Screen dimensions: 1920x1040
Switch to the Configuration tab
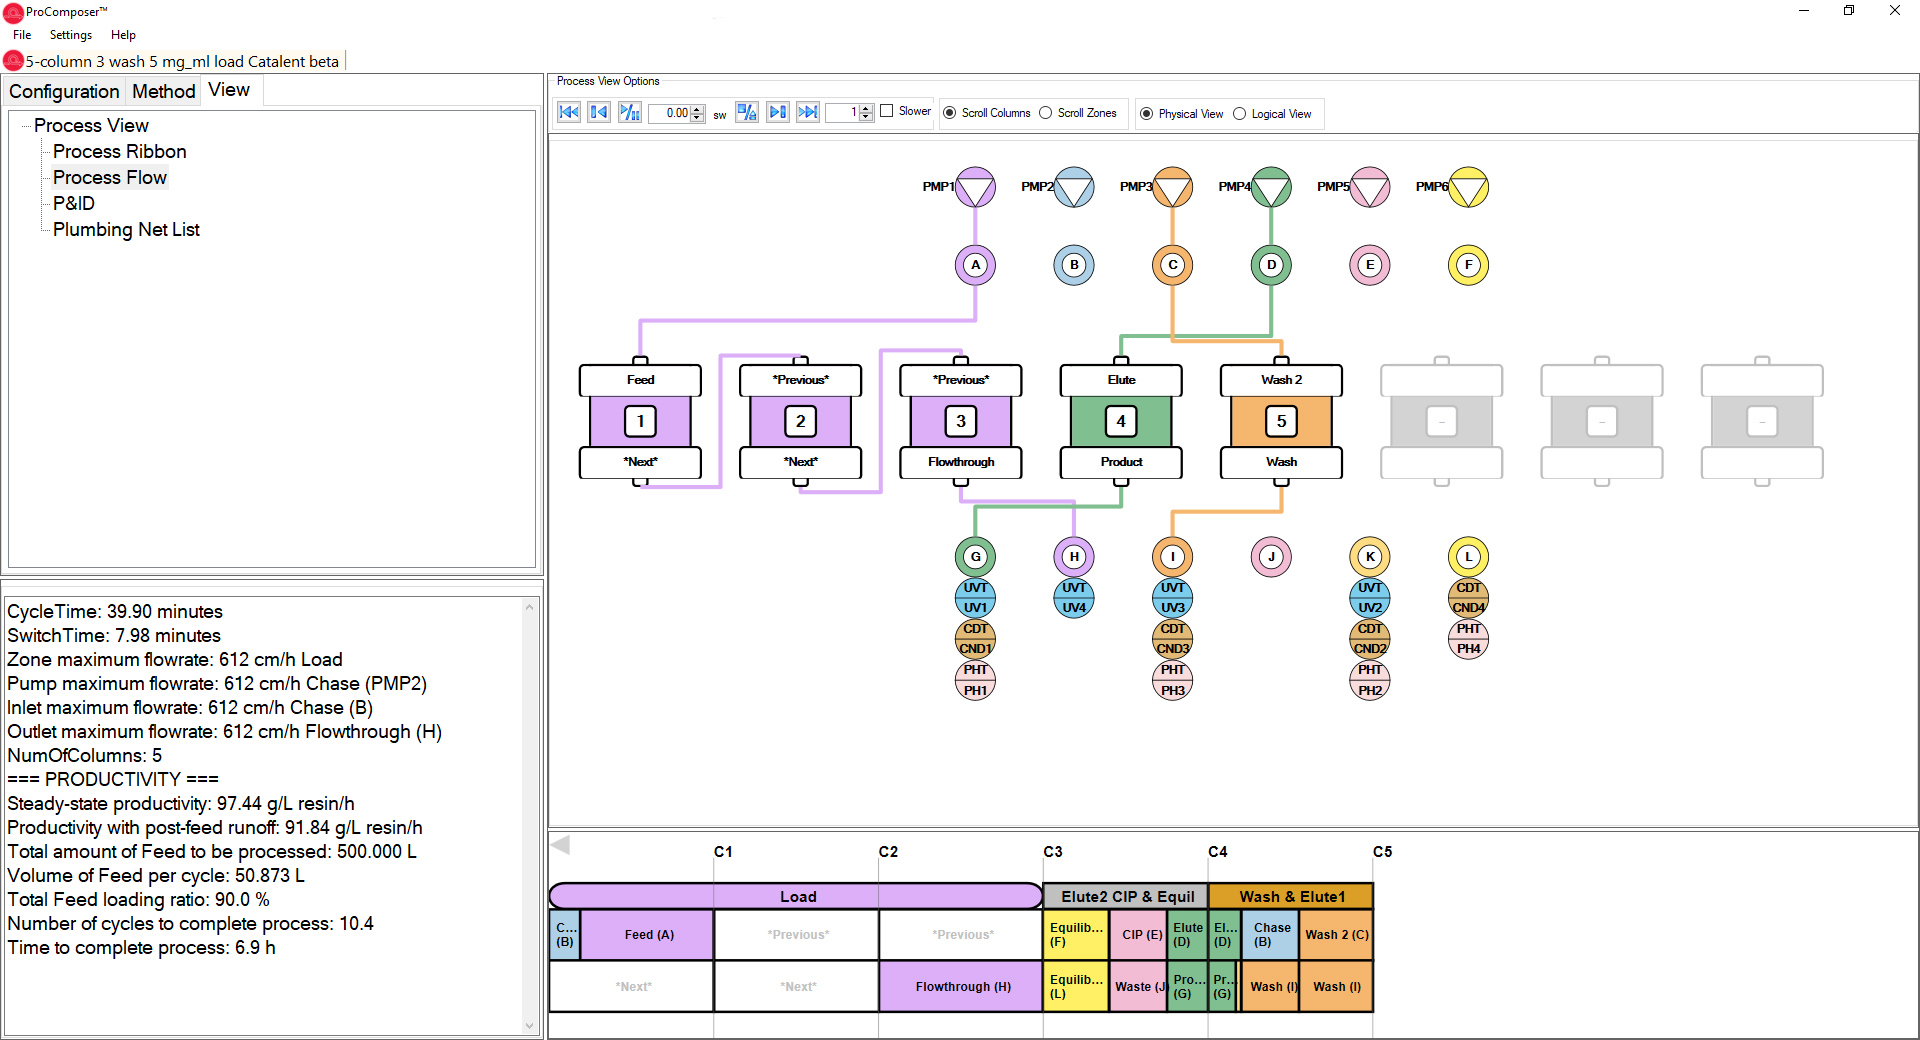(64, 91)
